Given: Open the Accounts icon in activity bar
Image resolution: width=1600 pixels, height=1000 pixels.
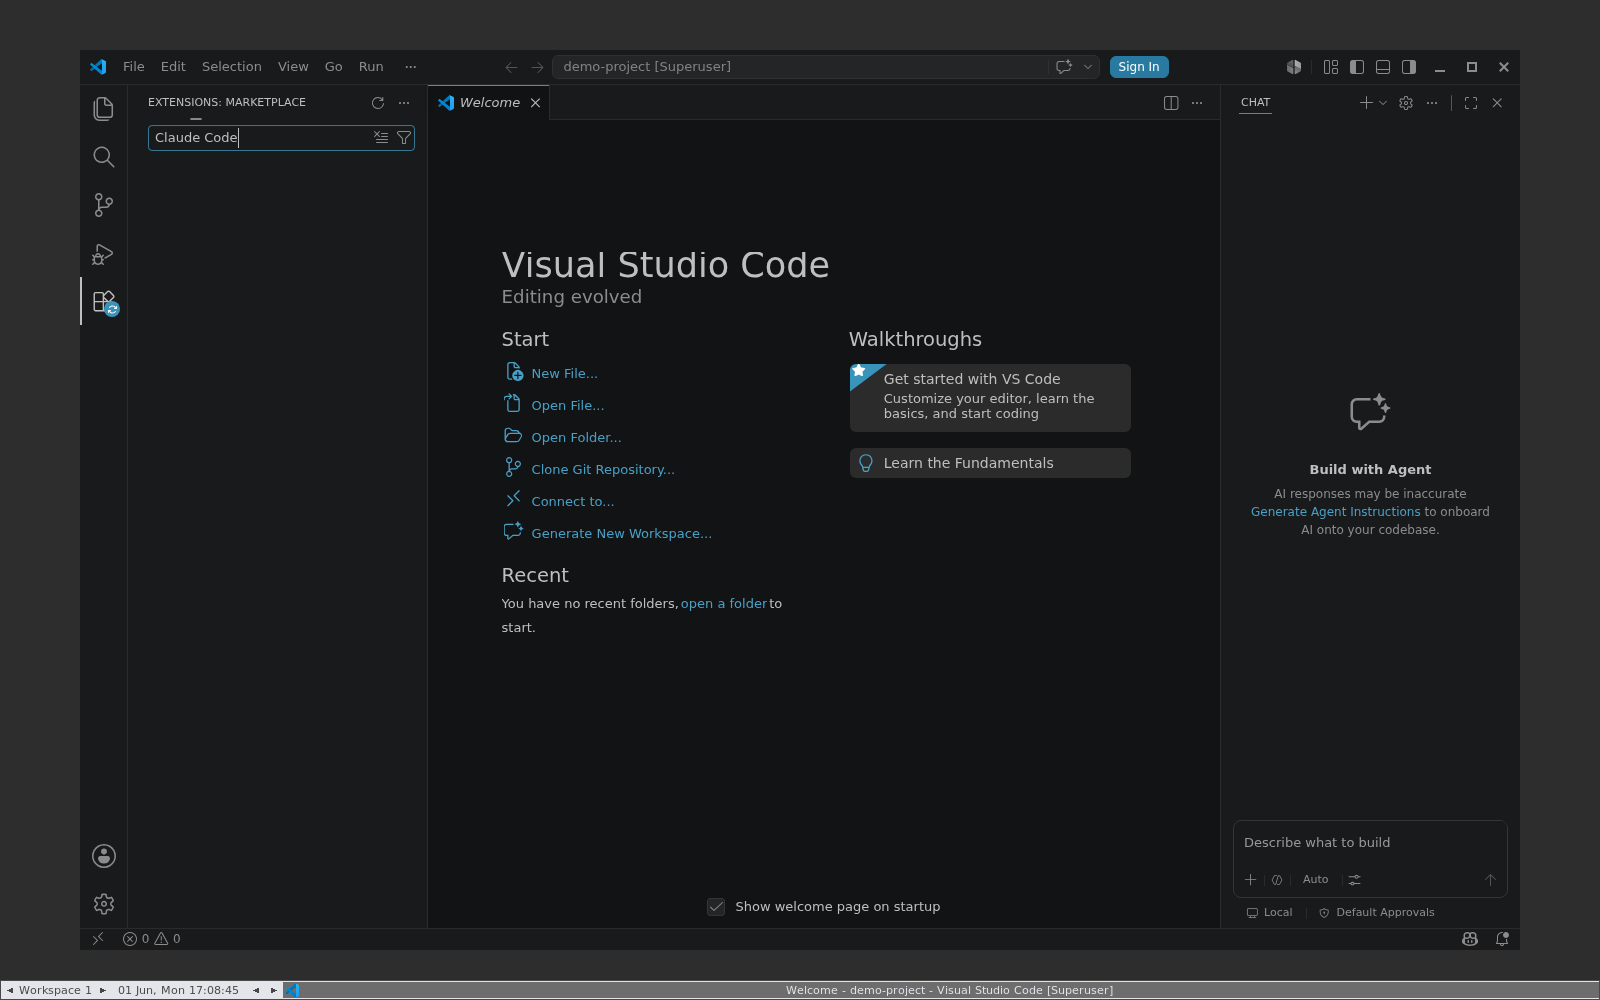Looking at the screenshot, I should (x=103, y=856).
